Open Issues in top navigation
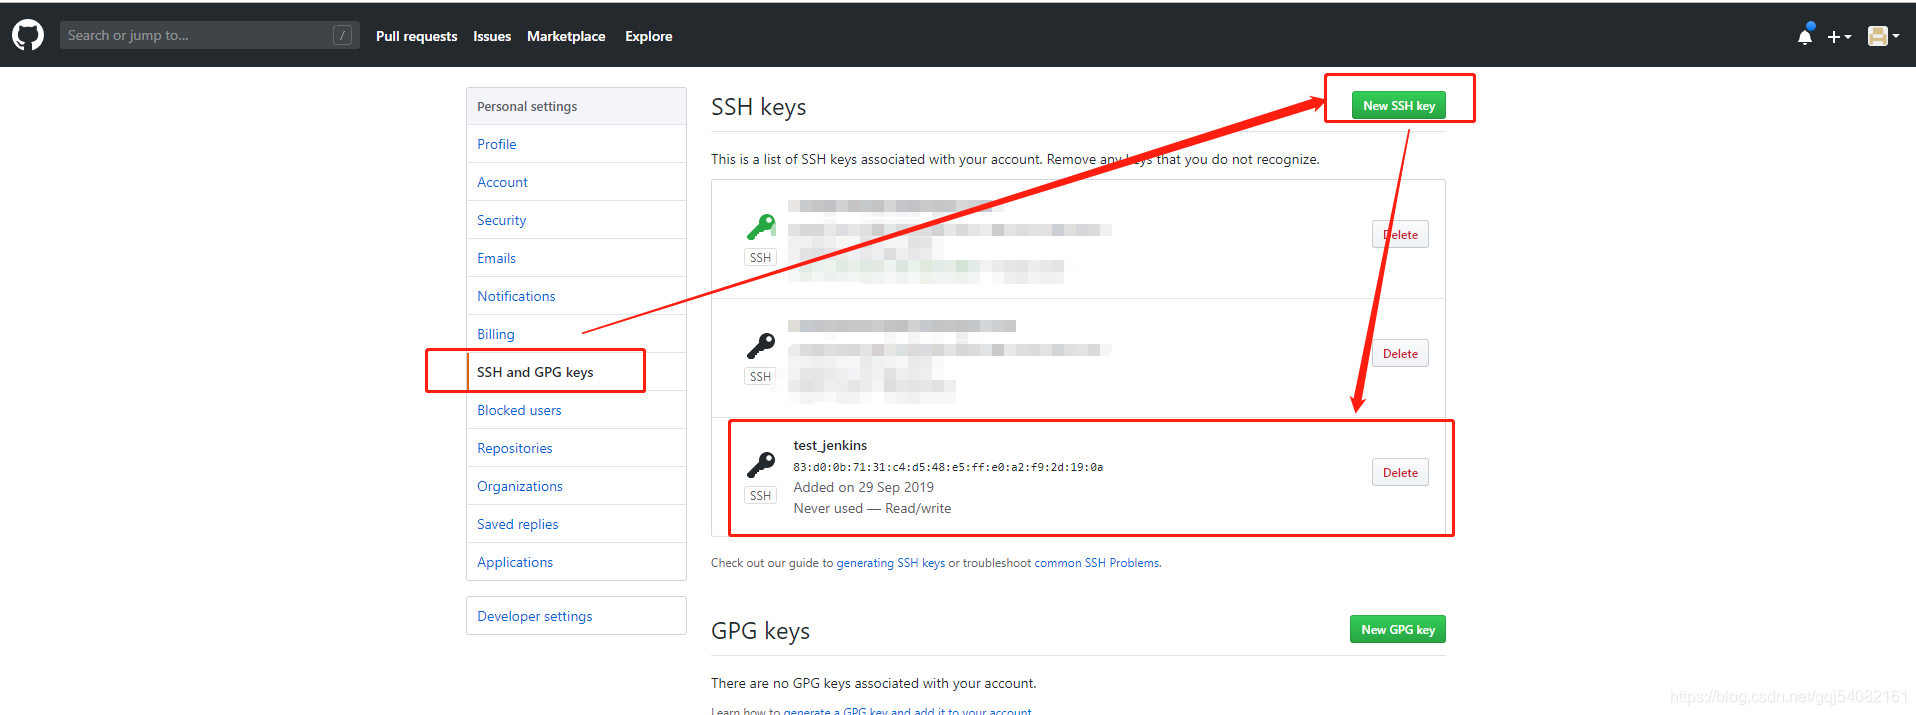This screenshot has width=1916, height=715. 491,36
